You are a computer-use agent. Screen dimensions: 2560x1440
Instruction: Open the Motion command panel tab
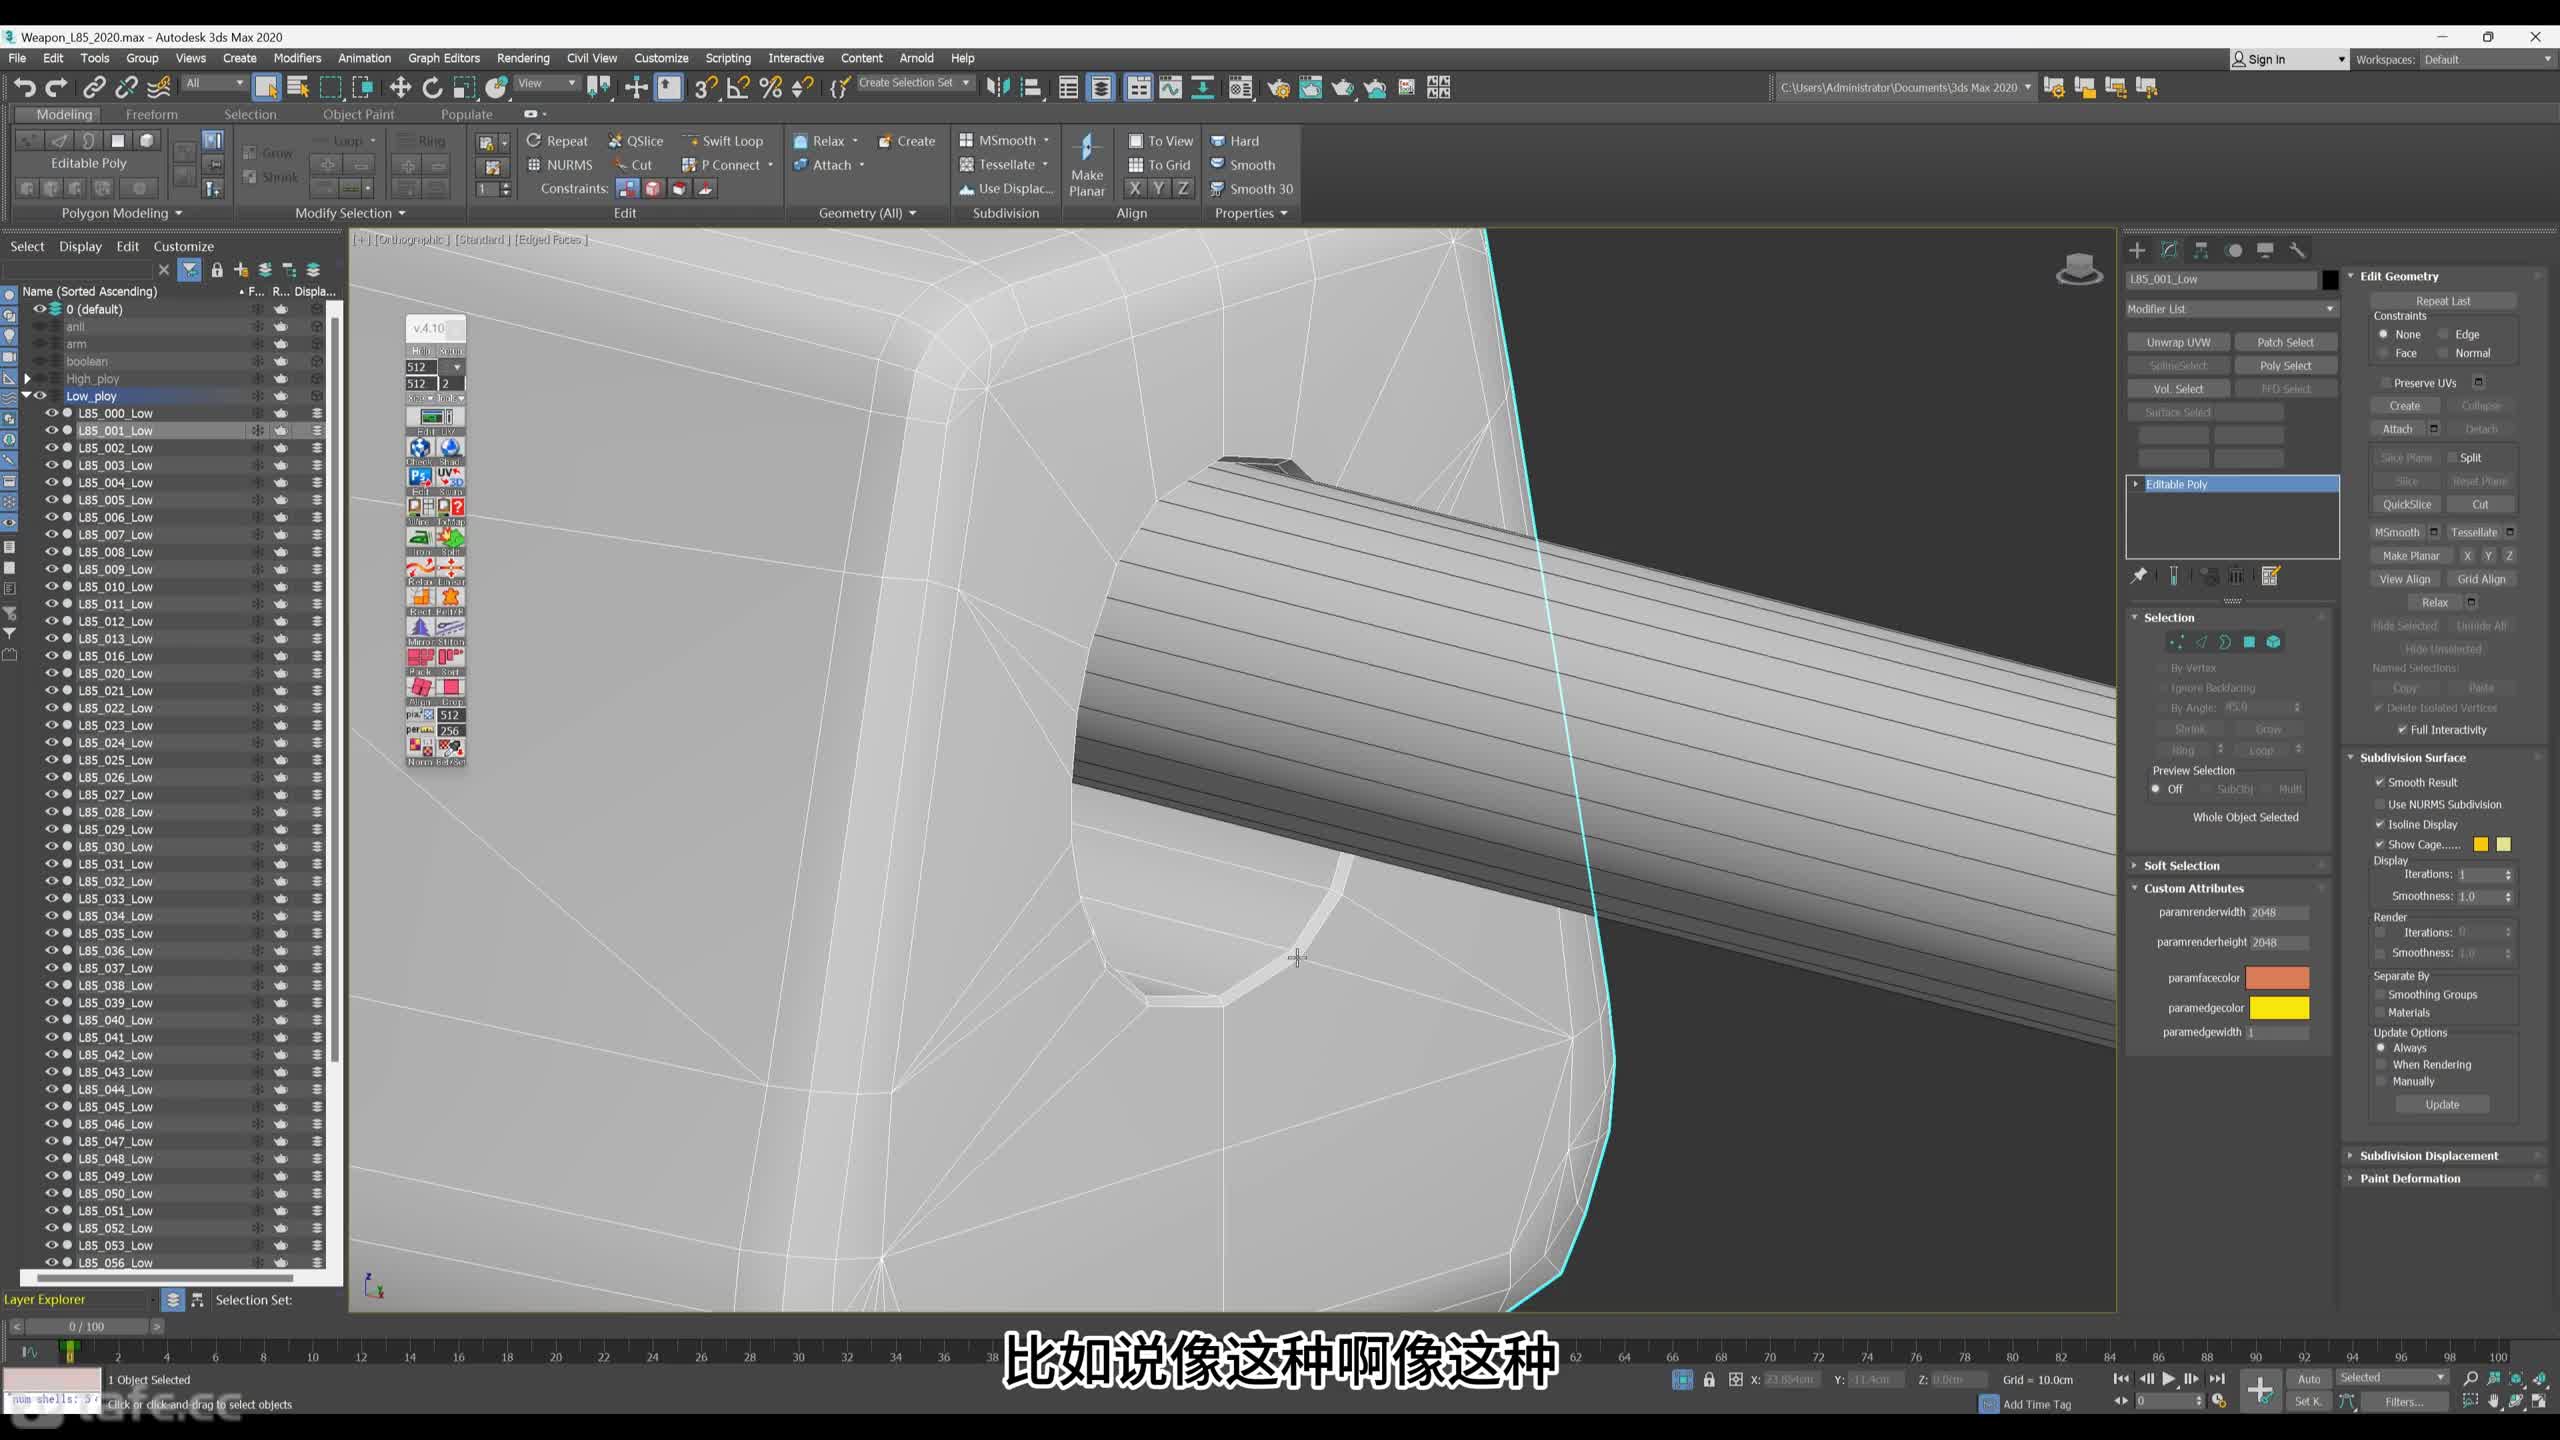point(2234,250)
